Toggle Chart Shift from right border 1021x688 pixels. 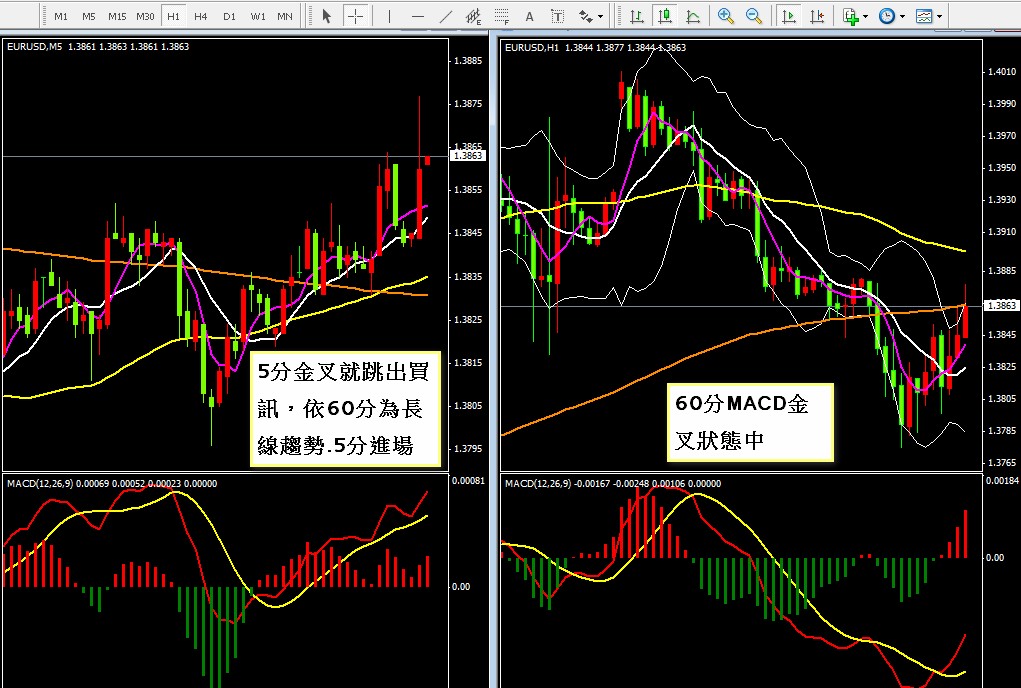[x=817, y=16]
